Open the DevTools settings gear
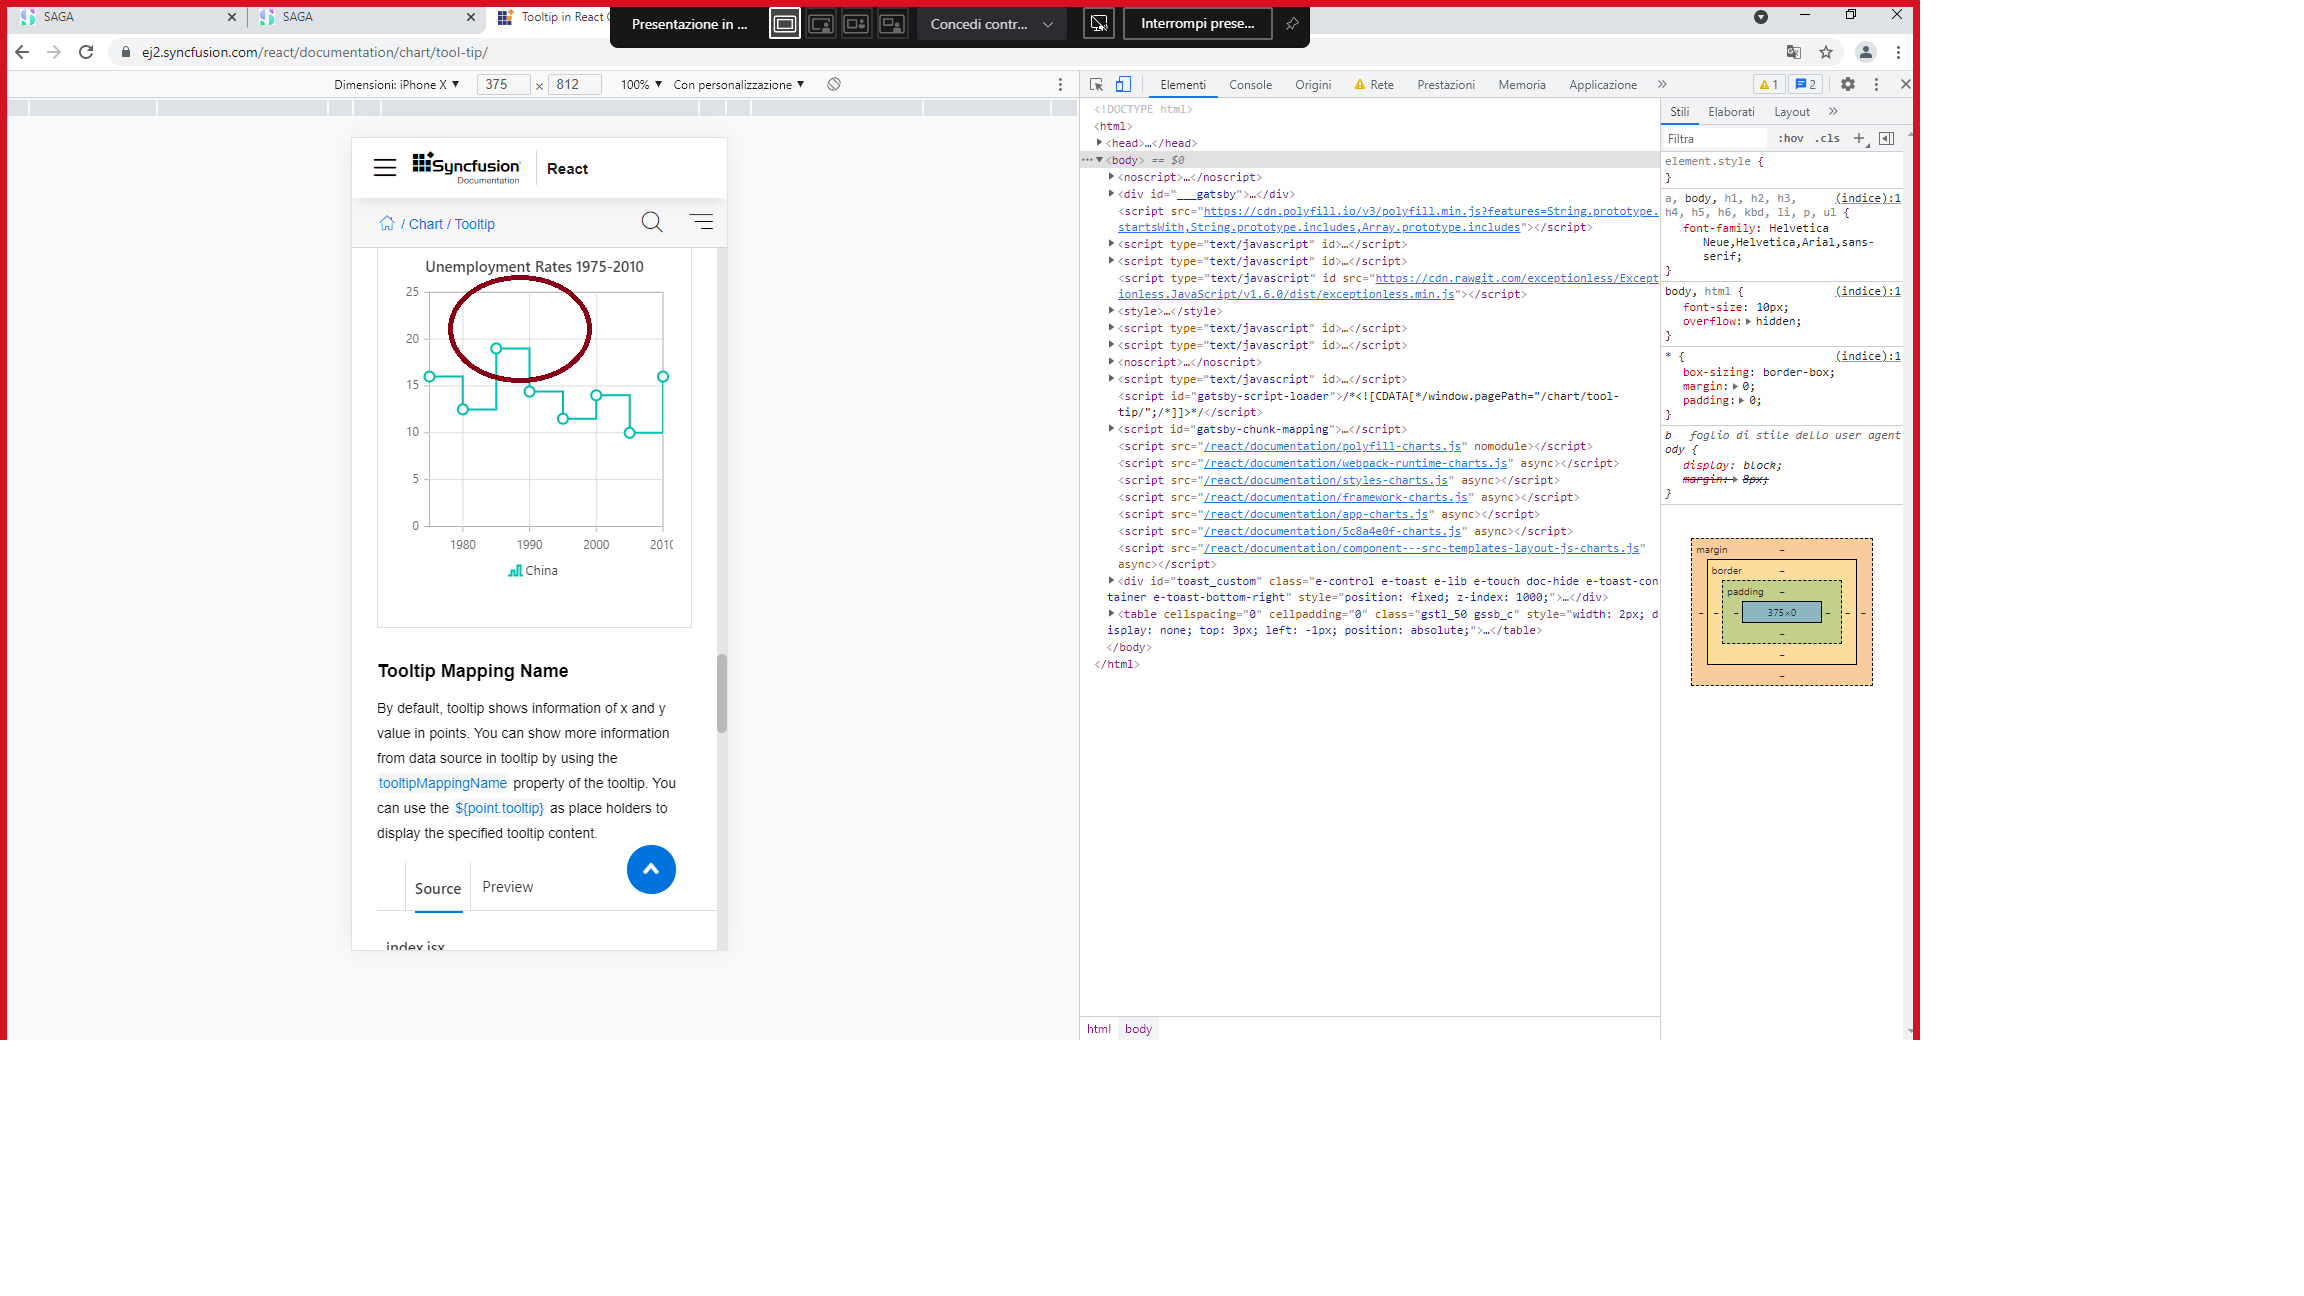 click(x=1847, y=85)
